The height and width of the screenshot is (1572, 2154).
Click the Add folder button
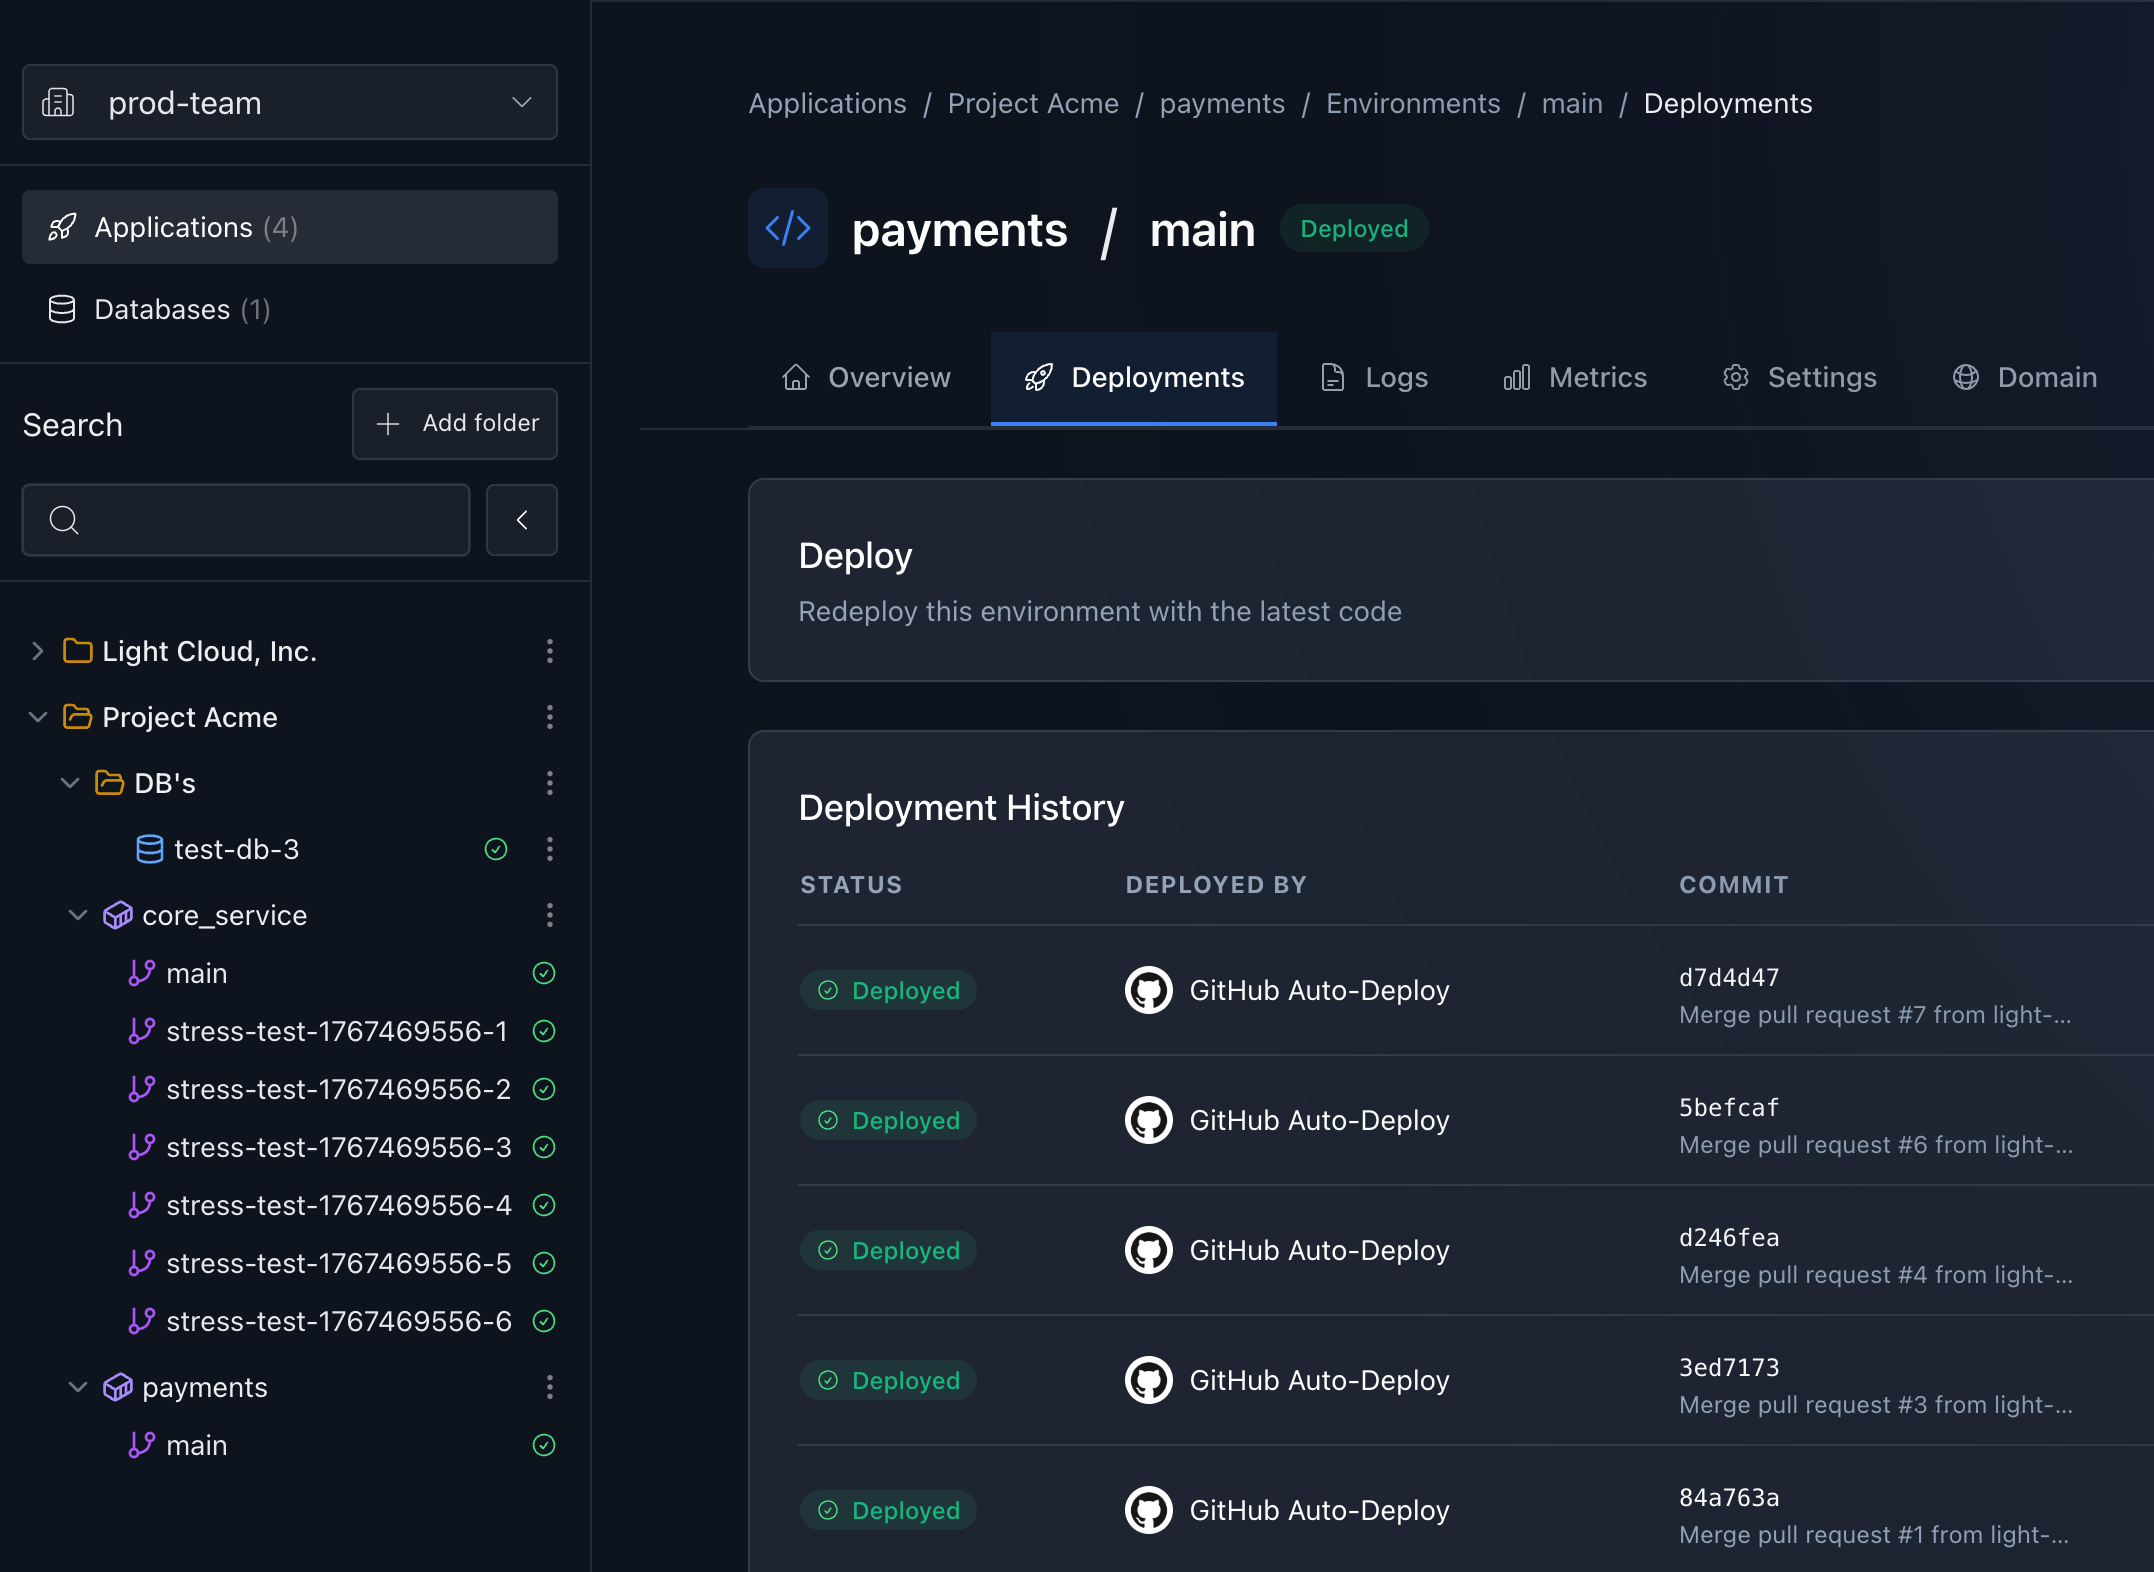point(454,423)
